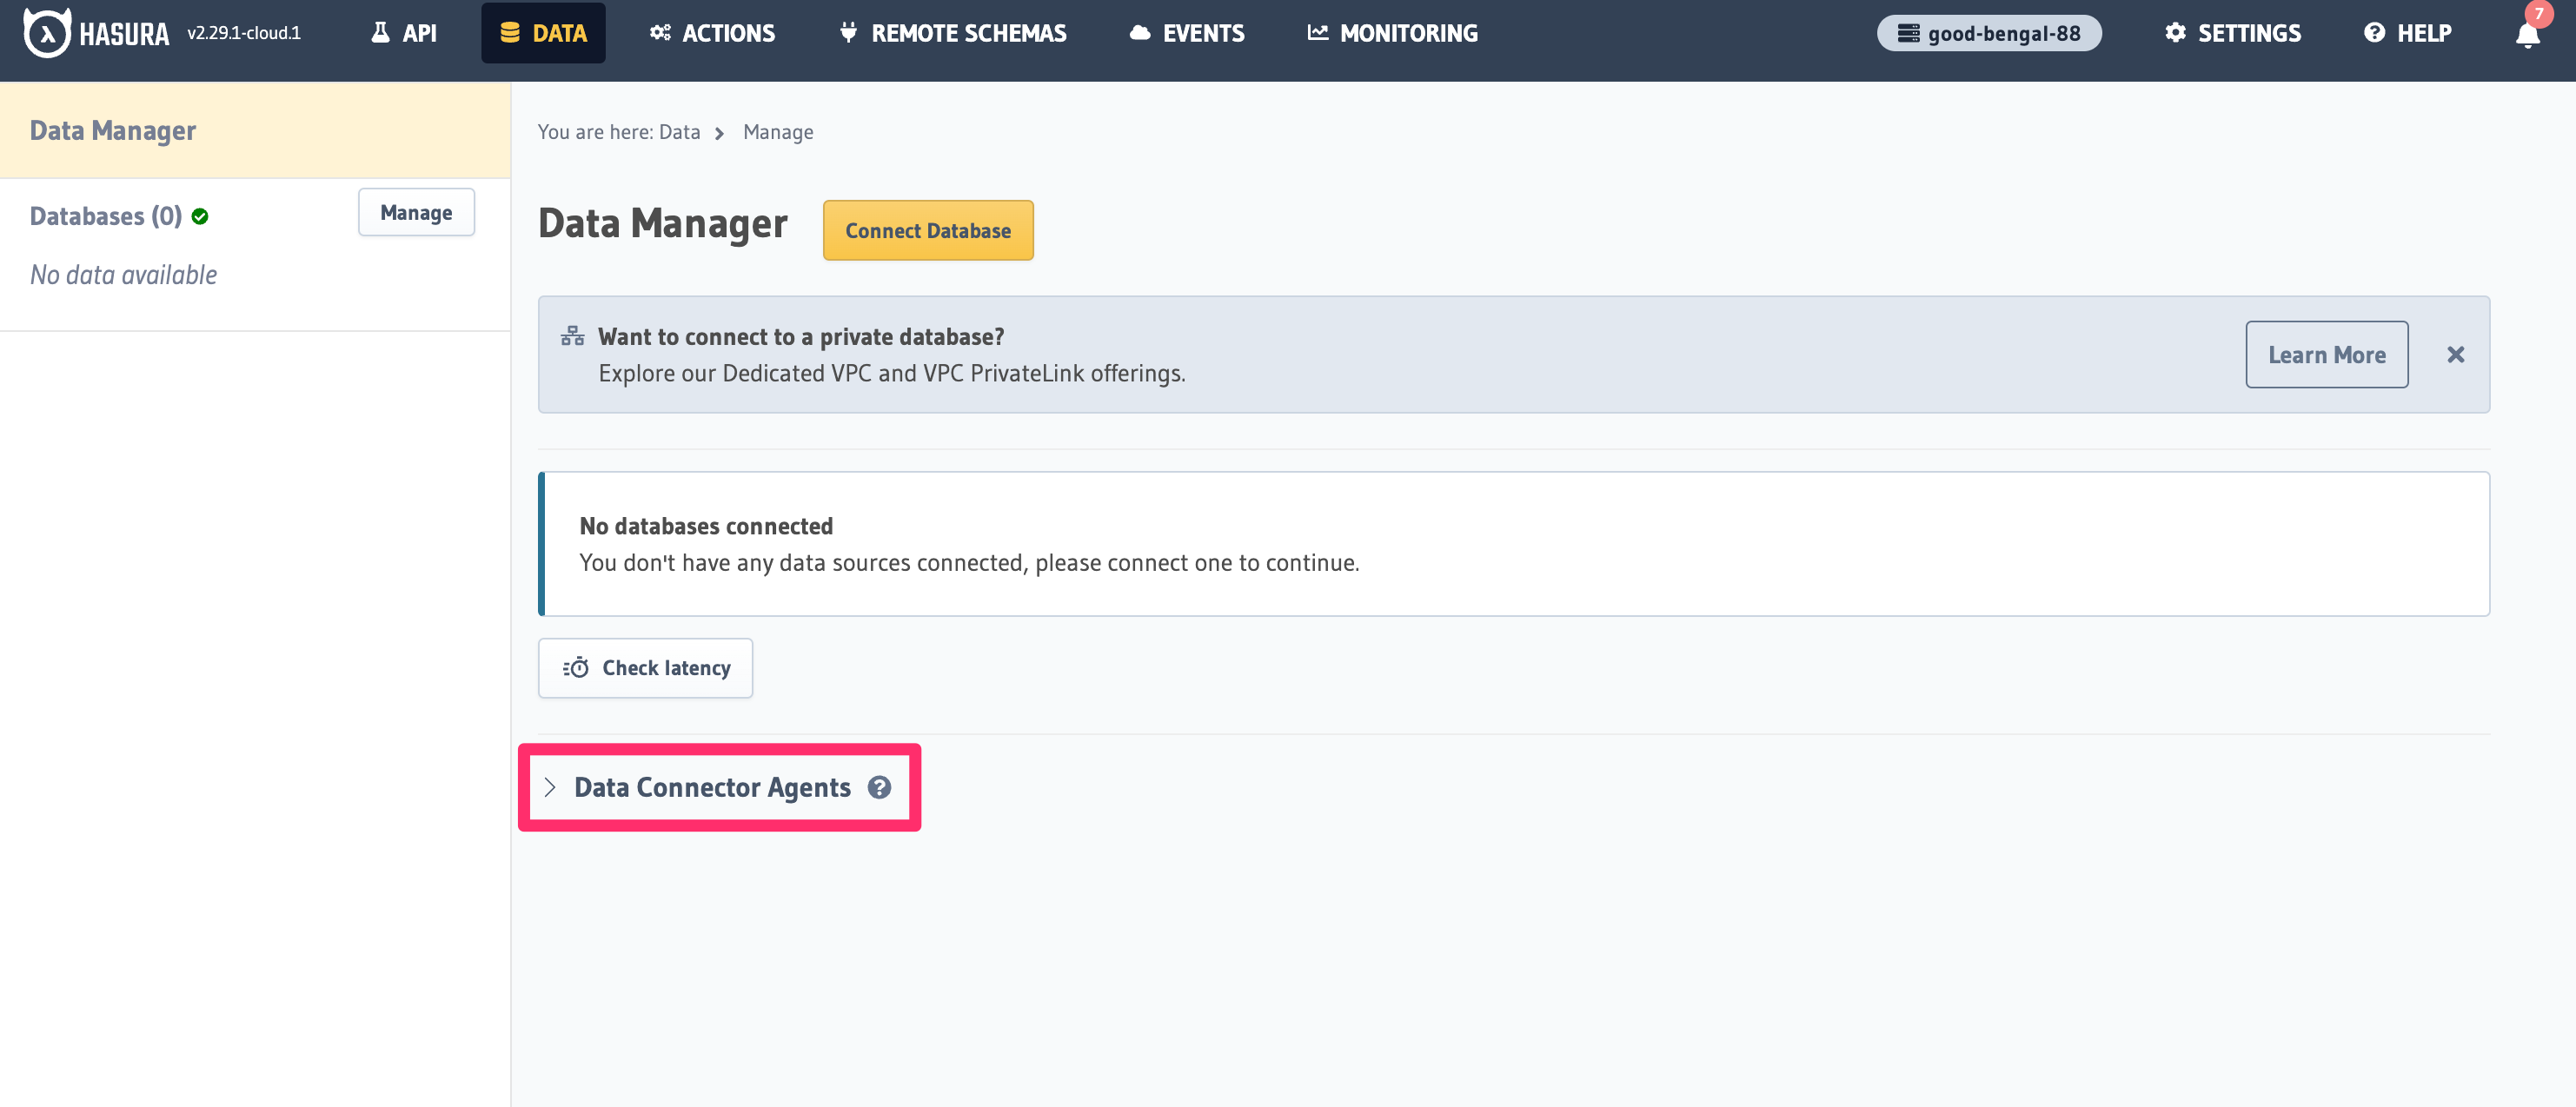Click the private database network icon
Screen dimensions: 2576x1107
[572, 336]
